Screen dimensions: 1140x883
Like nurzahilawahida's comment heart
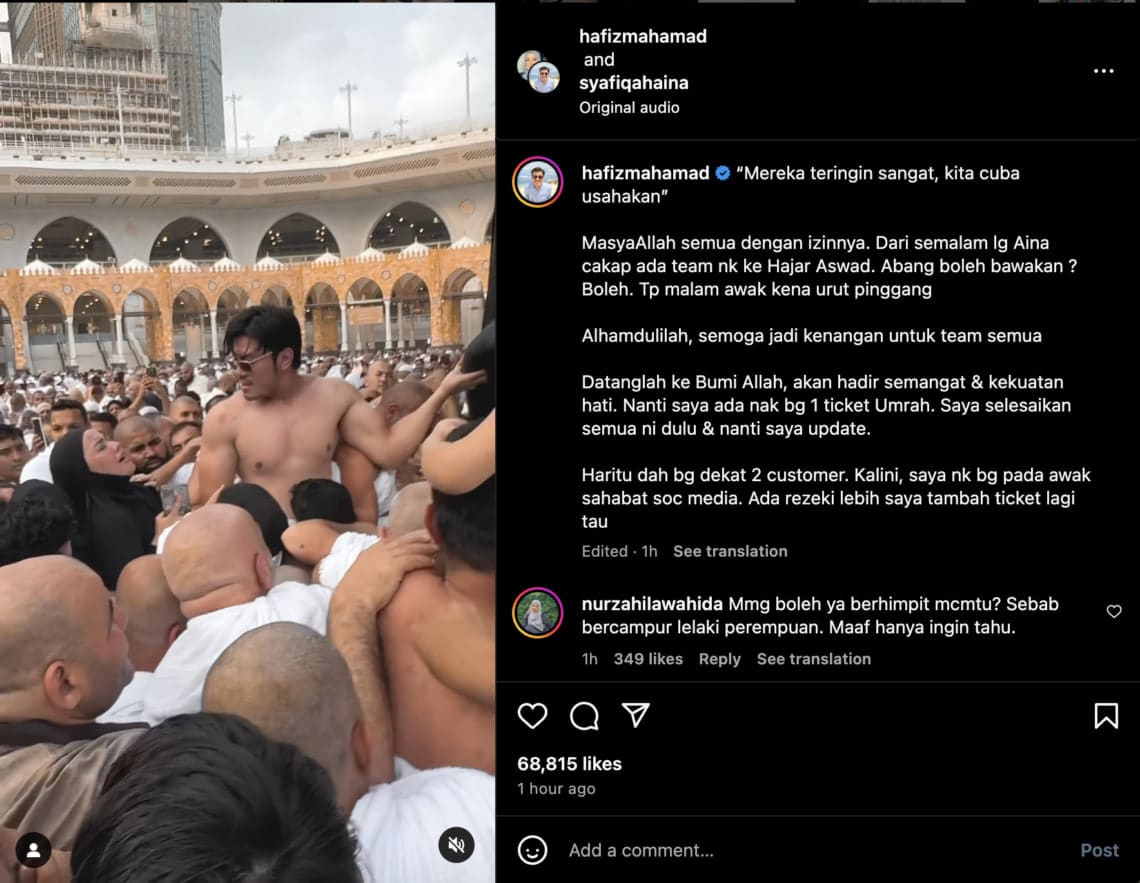pos(1114,611)
